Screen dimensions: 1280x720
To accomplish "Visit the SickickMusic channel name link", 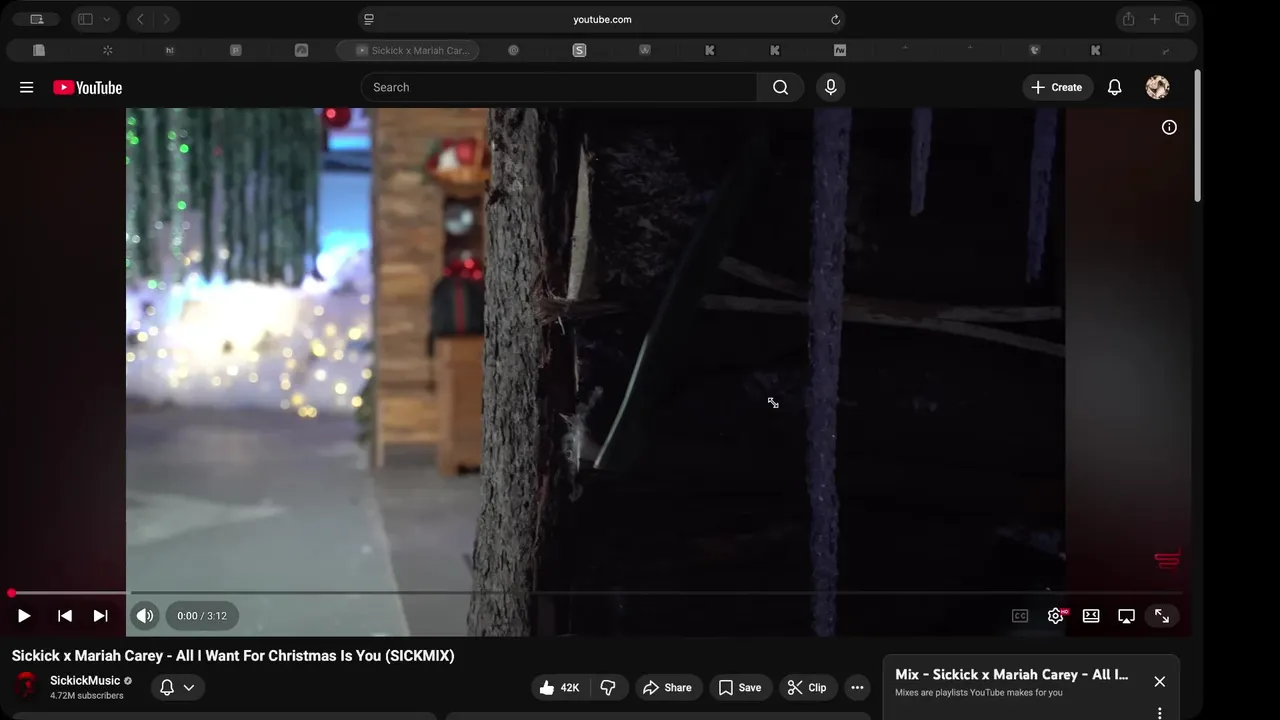I will (x=85, y=680).
